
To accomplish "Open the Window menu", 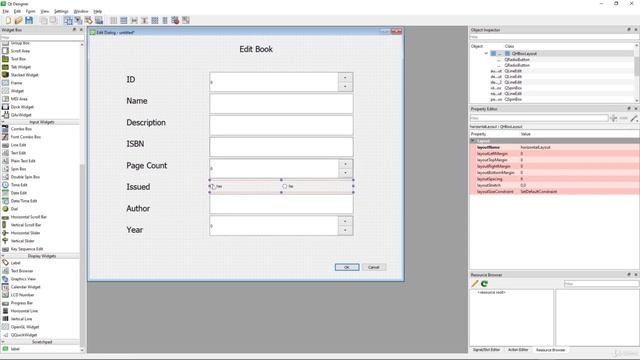I will click(x=81, y=11).
